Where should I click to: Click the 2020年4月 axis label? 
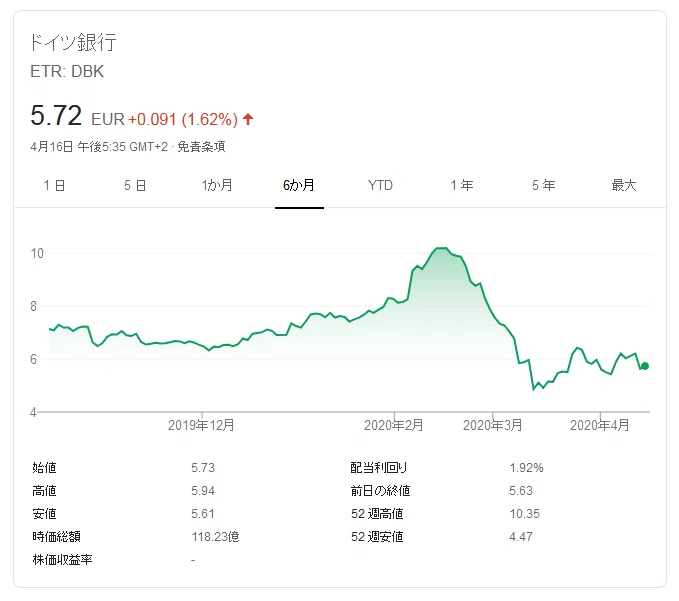point(600,425)
